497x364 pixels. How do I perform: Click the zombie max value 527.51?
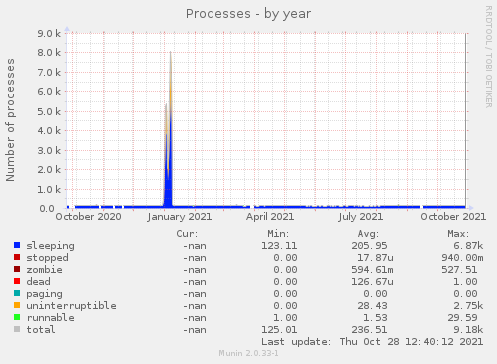pyautogui.click(x=459, y=270)
